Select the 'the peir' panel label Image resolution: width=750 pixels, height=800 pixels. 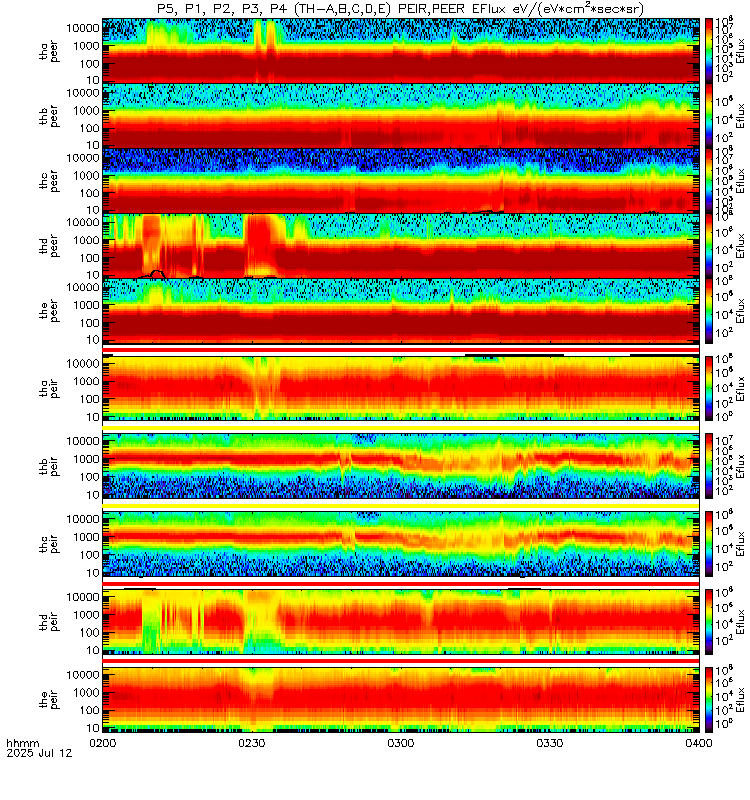click(49, 699)
